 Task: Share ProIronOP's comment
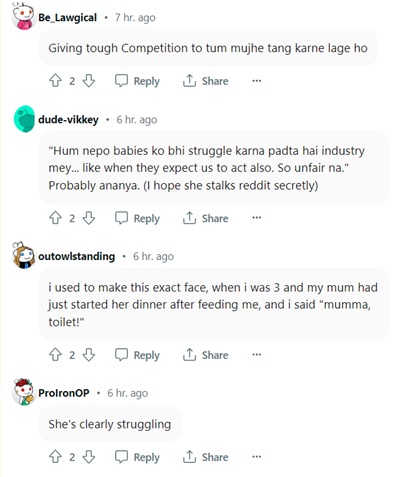click(206, 457)
